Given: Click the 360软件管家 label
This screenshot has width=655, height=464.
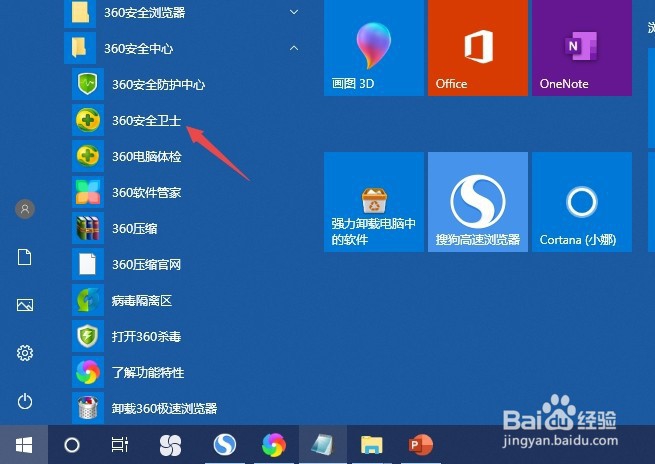Looking at the screenshot, I should click(147, 193).
